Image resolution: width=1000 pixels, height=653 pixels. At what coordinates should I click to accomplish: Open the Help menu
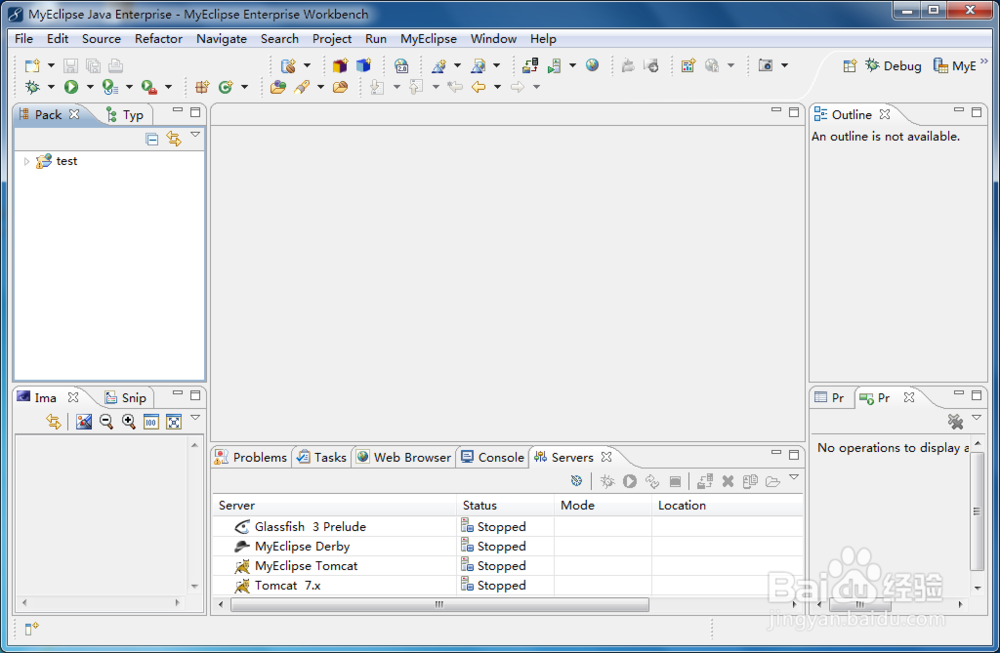[x=543, y=39]
